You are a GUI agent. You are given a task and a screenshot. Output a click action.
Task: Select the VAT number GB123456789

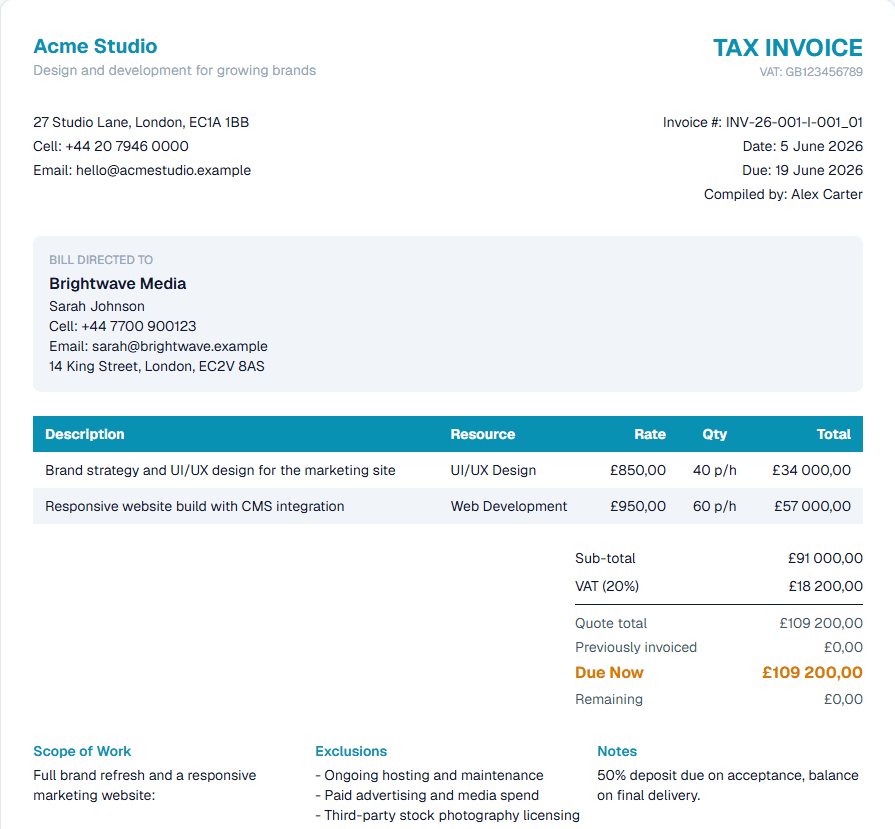pyautogui.click(x=824, y=72)
